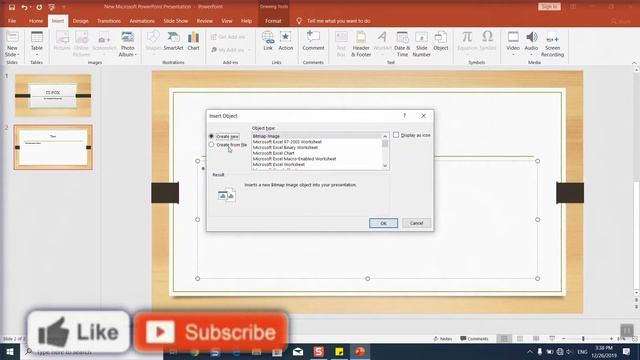Insert Date & Time
Viewport: 640px width, 360px height.
click(402, 44)
